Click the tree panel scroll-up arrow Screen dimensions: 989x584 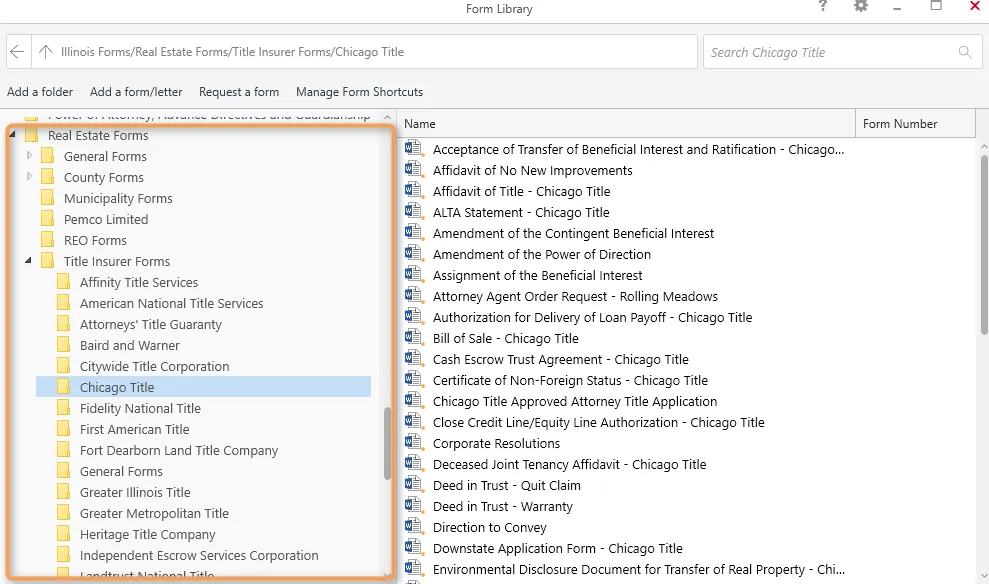pyautogui.click(x=387, y=117)
